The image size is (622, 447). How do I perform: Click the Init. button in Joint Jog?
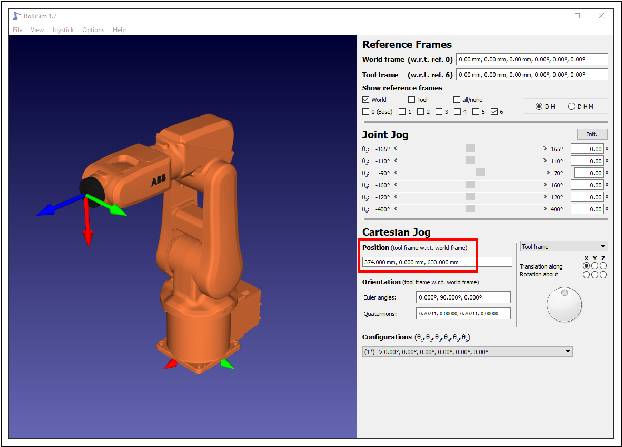coord(591,133)
